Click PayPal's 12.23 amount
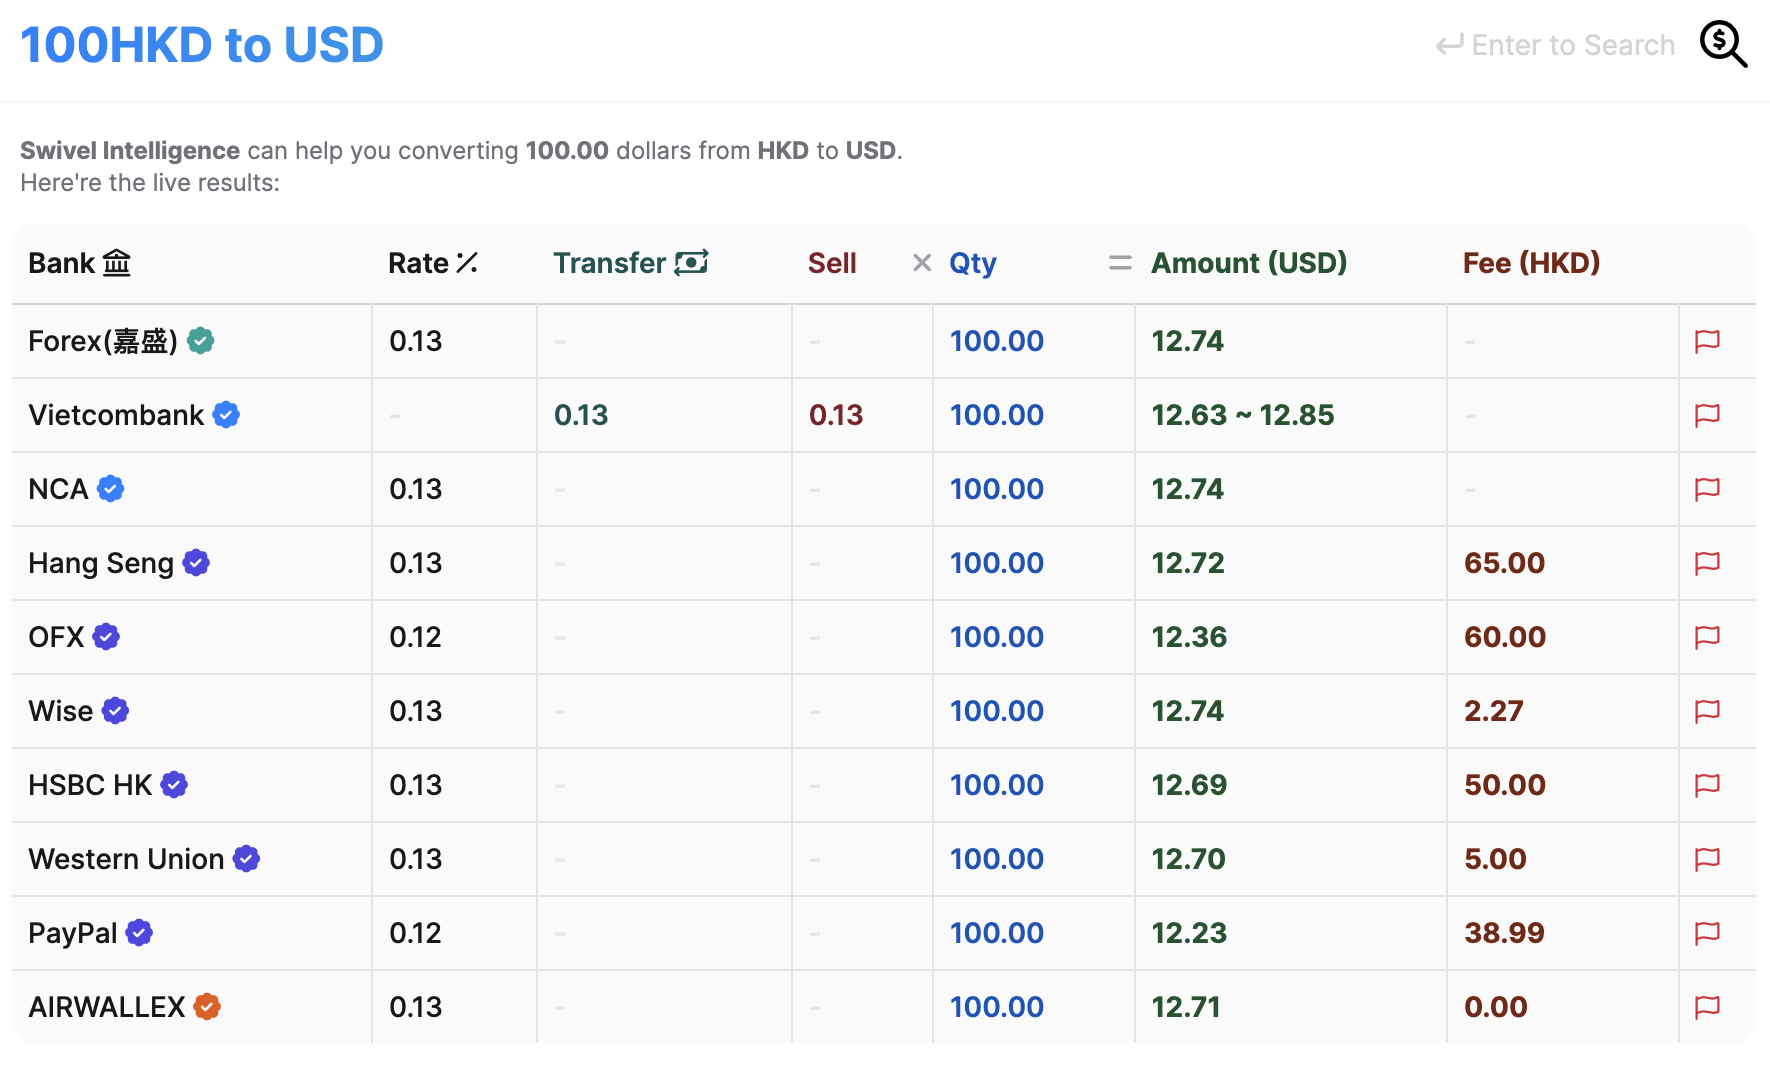Viewport: 1770px width, 1066px height. (x=1189, y=933)
